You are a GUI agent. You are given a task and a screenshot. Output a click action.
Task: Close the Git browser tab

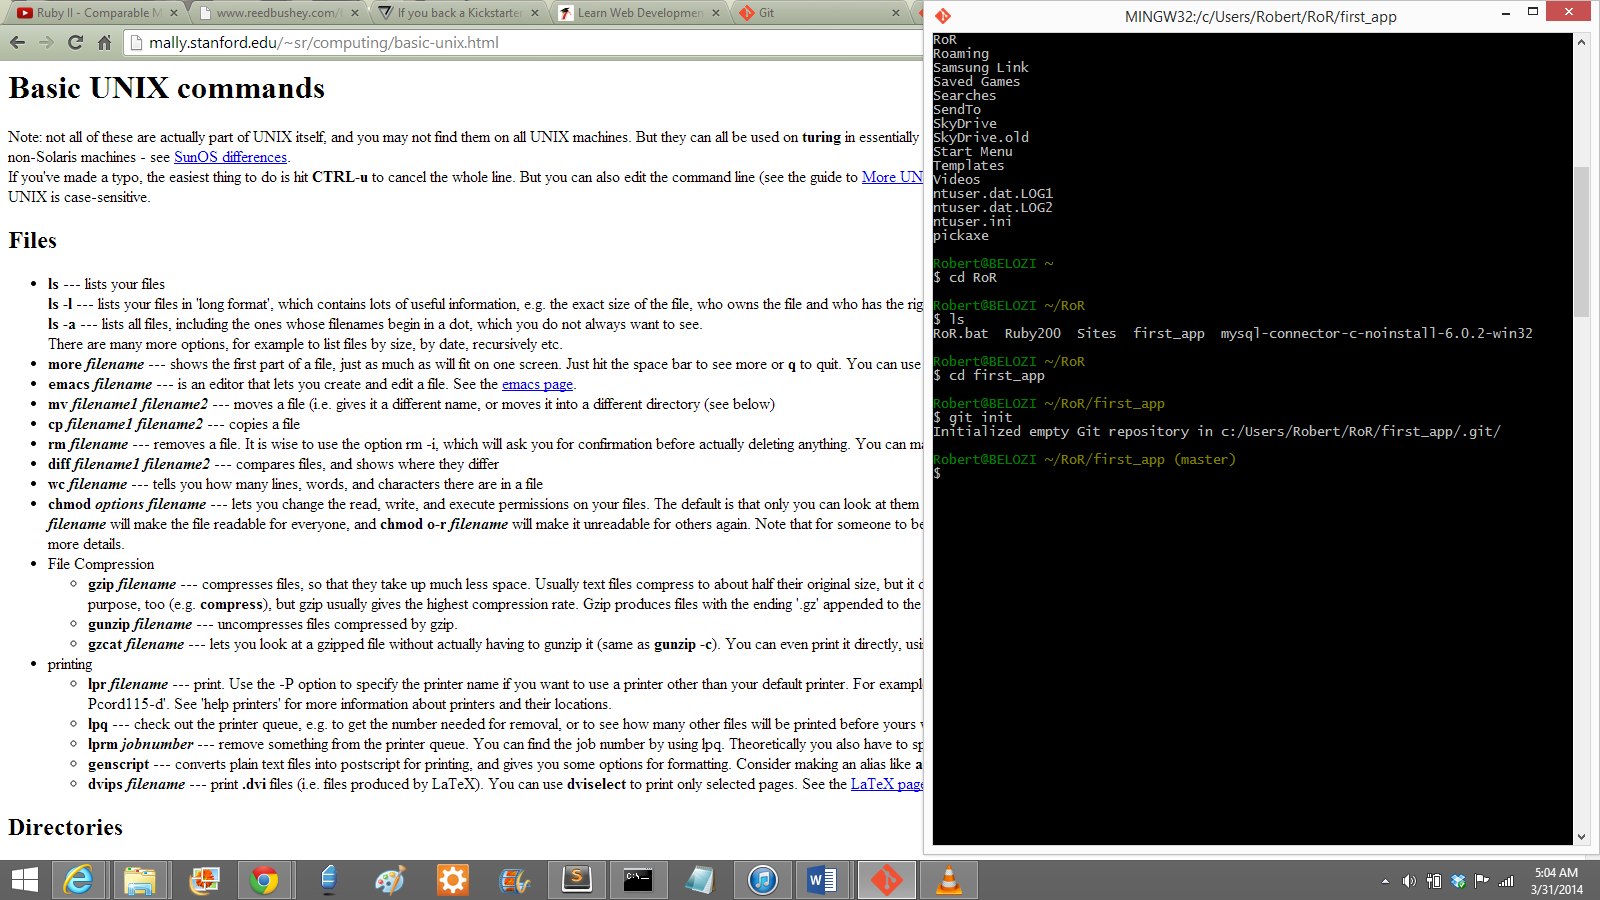[x=895, y=13]
